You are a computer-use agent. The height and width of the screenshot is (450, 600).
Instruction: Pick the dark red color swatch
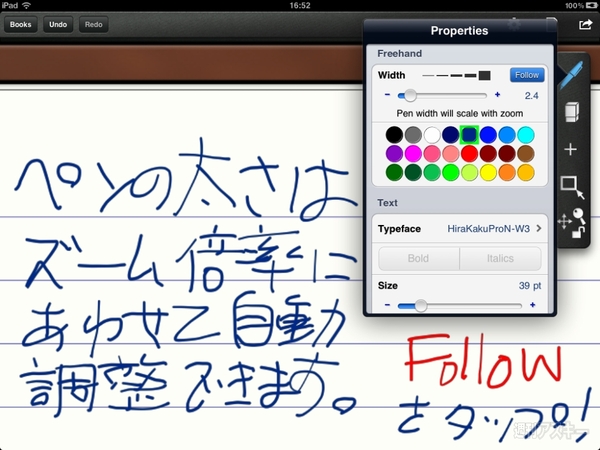pos(488,154)
